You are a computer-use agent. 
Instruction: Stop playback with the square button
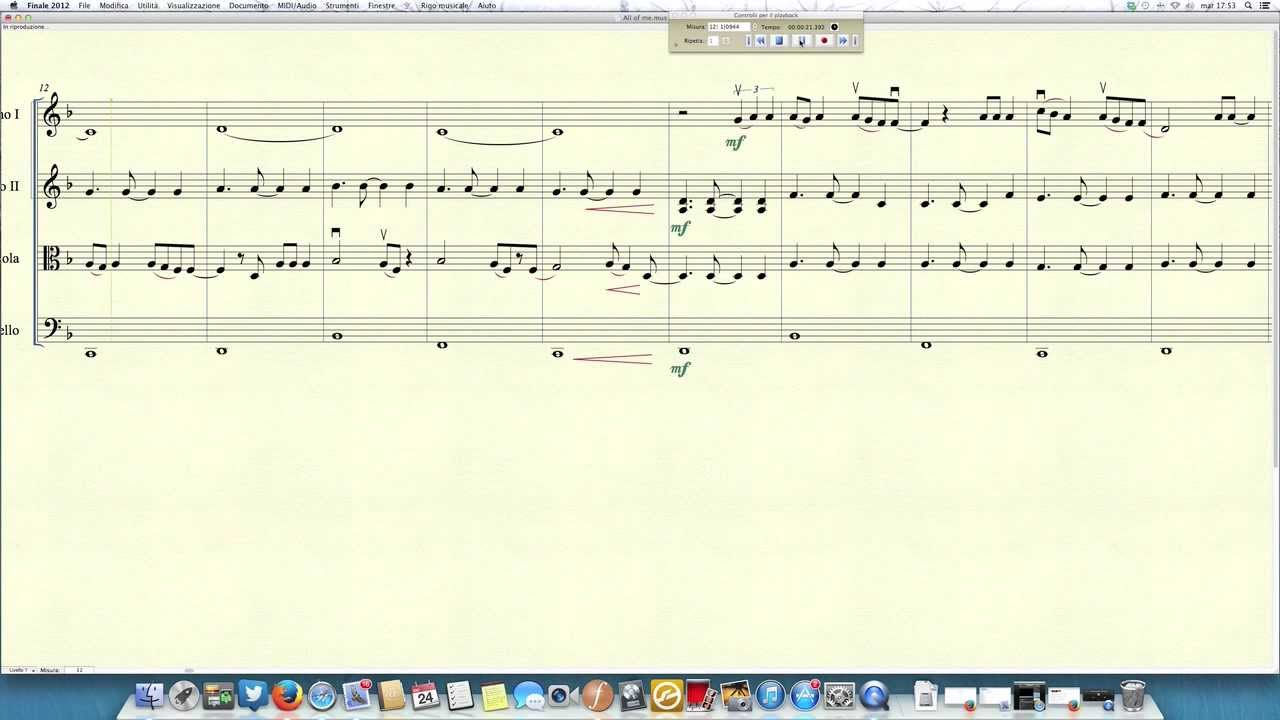(x=779, y=41)
